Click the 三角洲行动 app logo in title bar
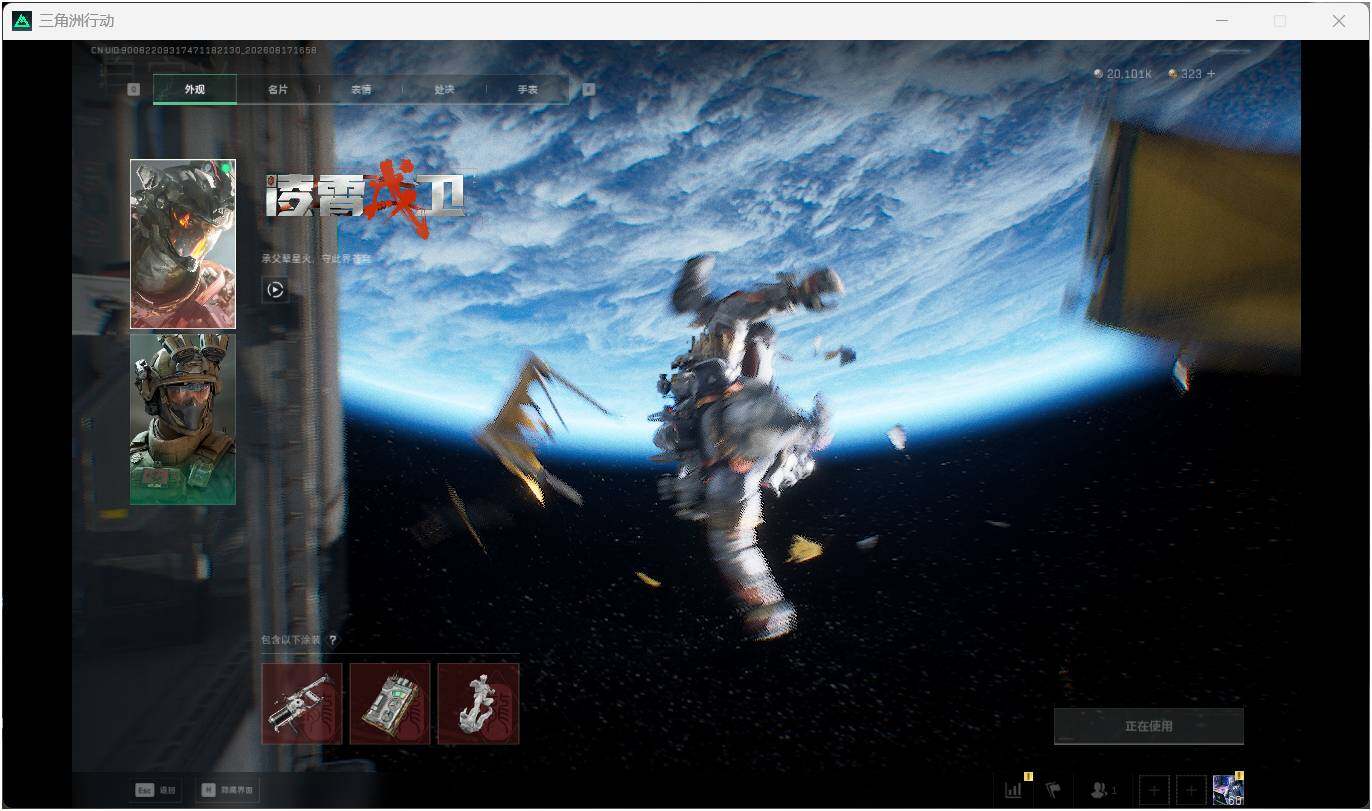 click(21, 20)
